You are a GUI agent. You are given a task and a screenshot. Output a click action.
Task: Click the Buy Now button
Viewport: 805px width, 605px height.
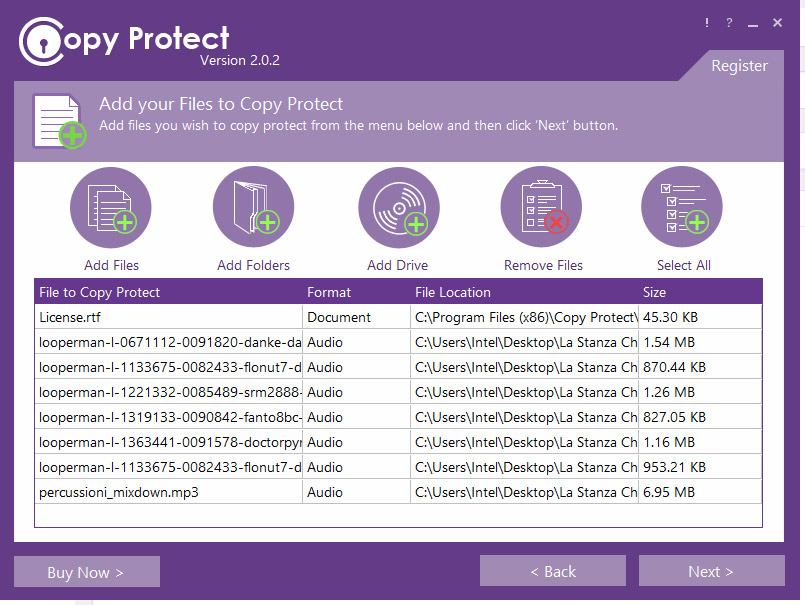(86, 572)
